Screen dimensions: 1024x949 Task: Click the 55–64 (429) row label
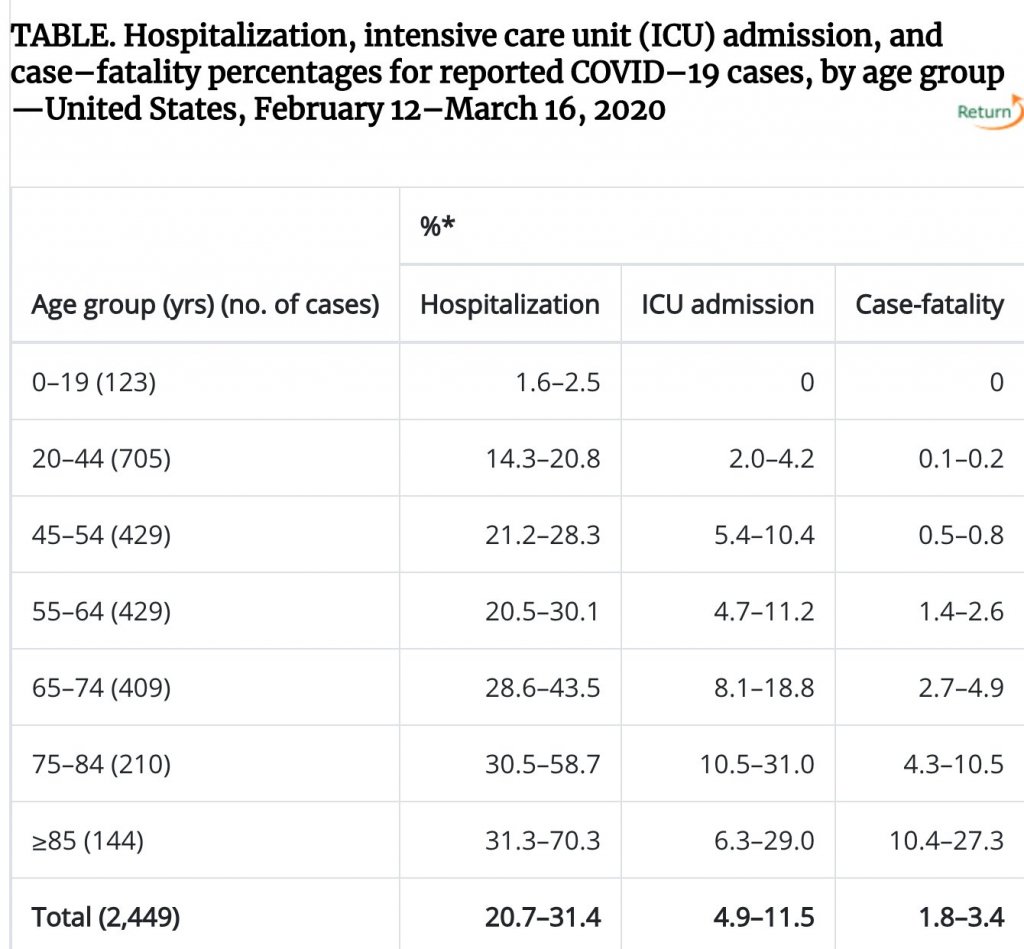pos(101,611)
